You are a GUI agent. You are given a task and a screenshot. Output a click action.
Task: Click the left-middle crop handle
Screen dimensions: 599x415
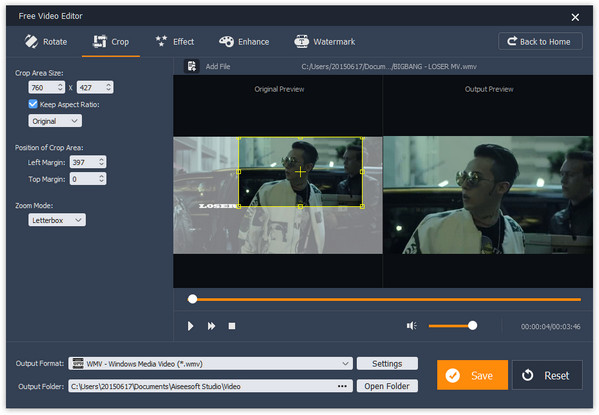tap(239, 172)
